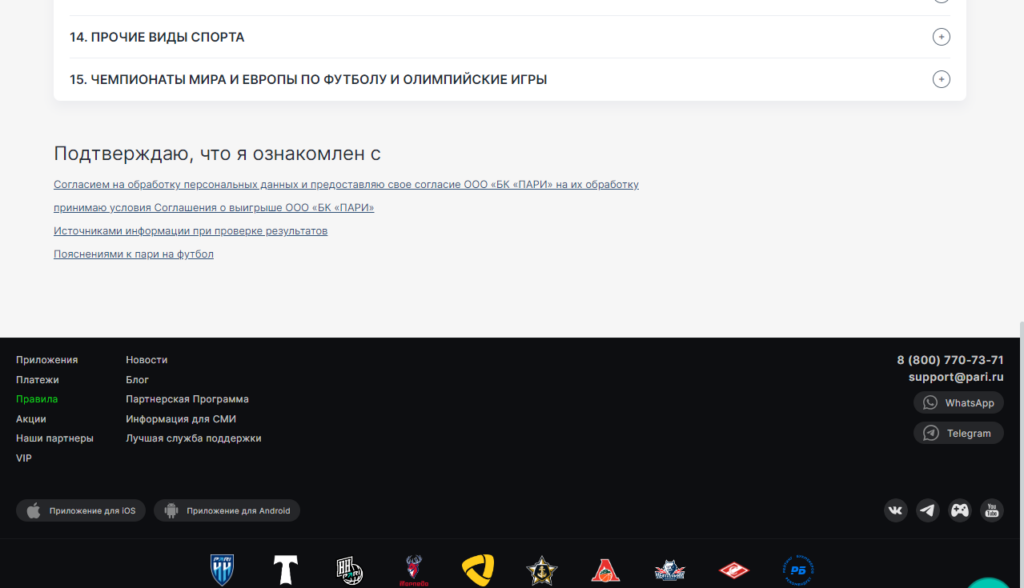Screen dimensions: 1024x588
Task: Open section 14 'Прочие виды спорта' heading
Action: pyautogui.click(x=157, y=37)
